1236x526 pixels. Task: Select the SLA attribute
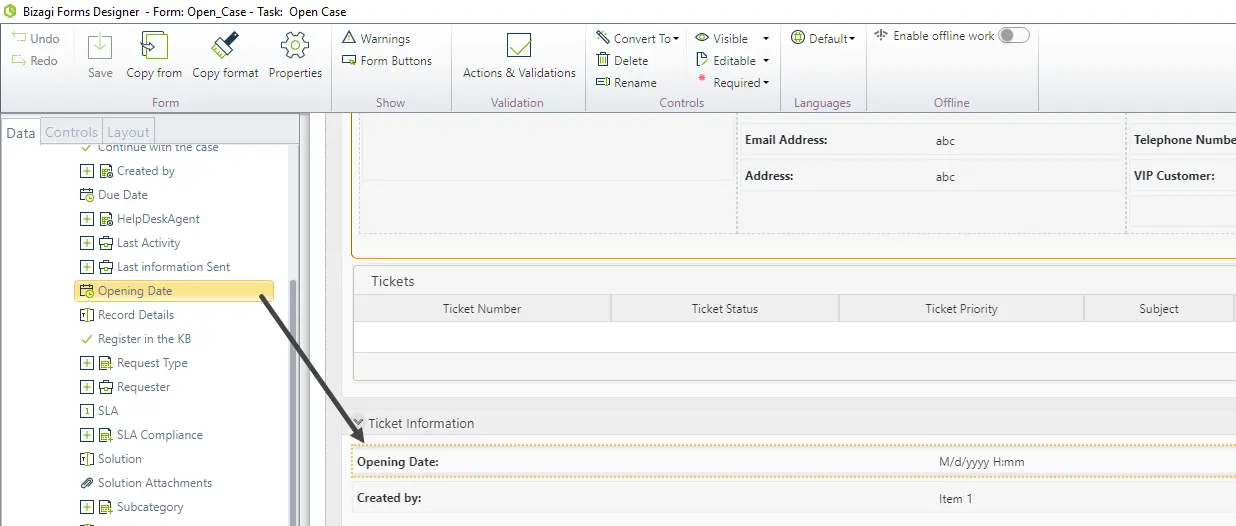tap(98, 411)
